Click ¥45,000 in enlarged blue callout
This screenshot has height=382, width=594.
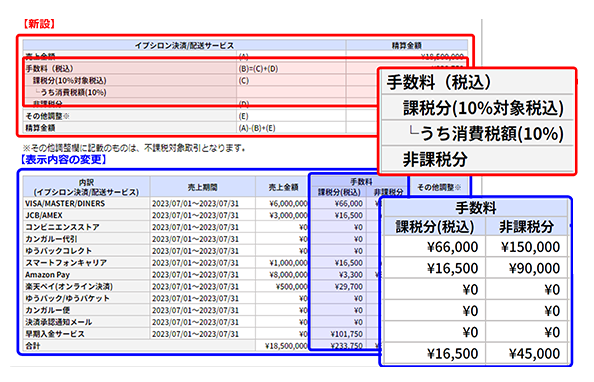[x=534, y=354]
